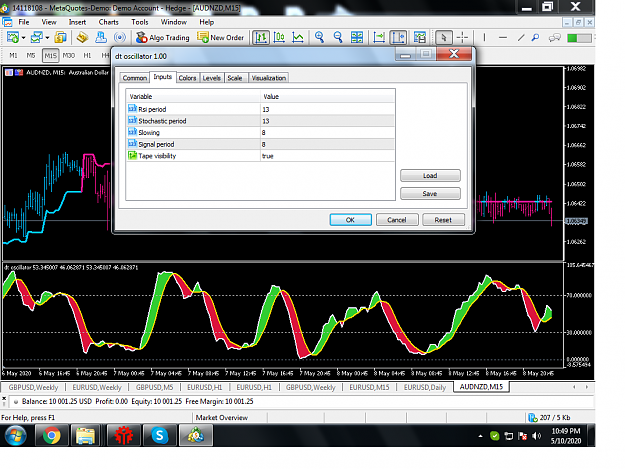Open the Charts menu
This screenshot has width=625, height=469.
108,22
